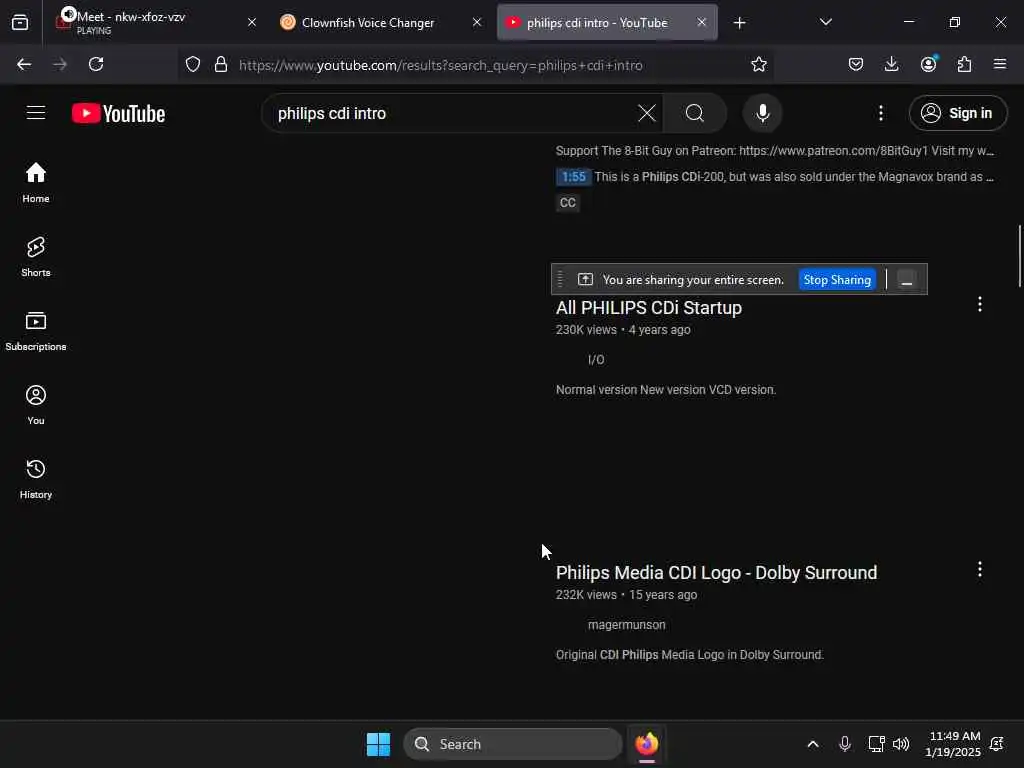Start search with your voice microphone
Viewport: 1024px width, 768px height.
coord(762,114)
